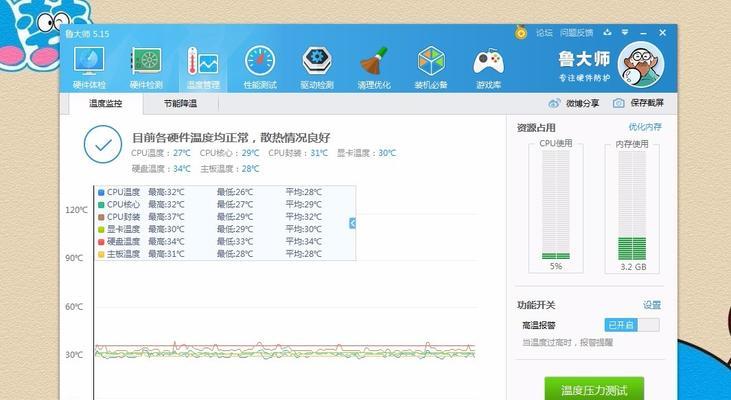Click the 3.2 GB memory value
This screenshot has width=731, height=400.
(633, 267)
